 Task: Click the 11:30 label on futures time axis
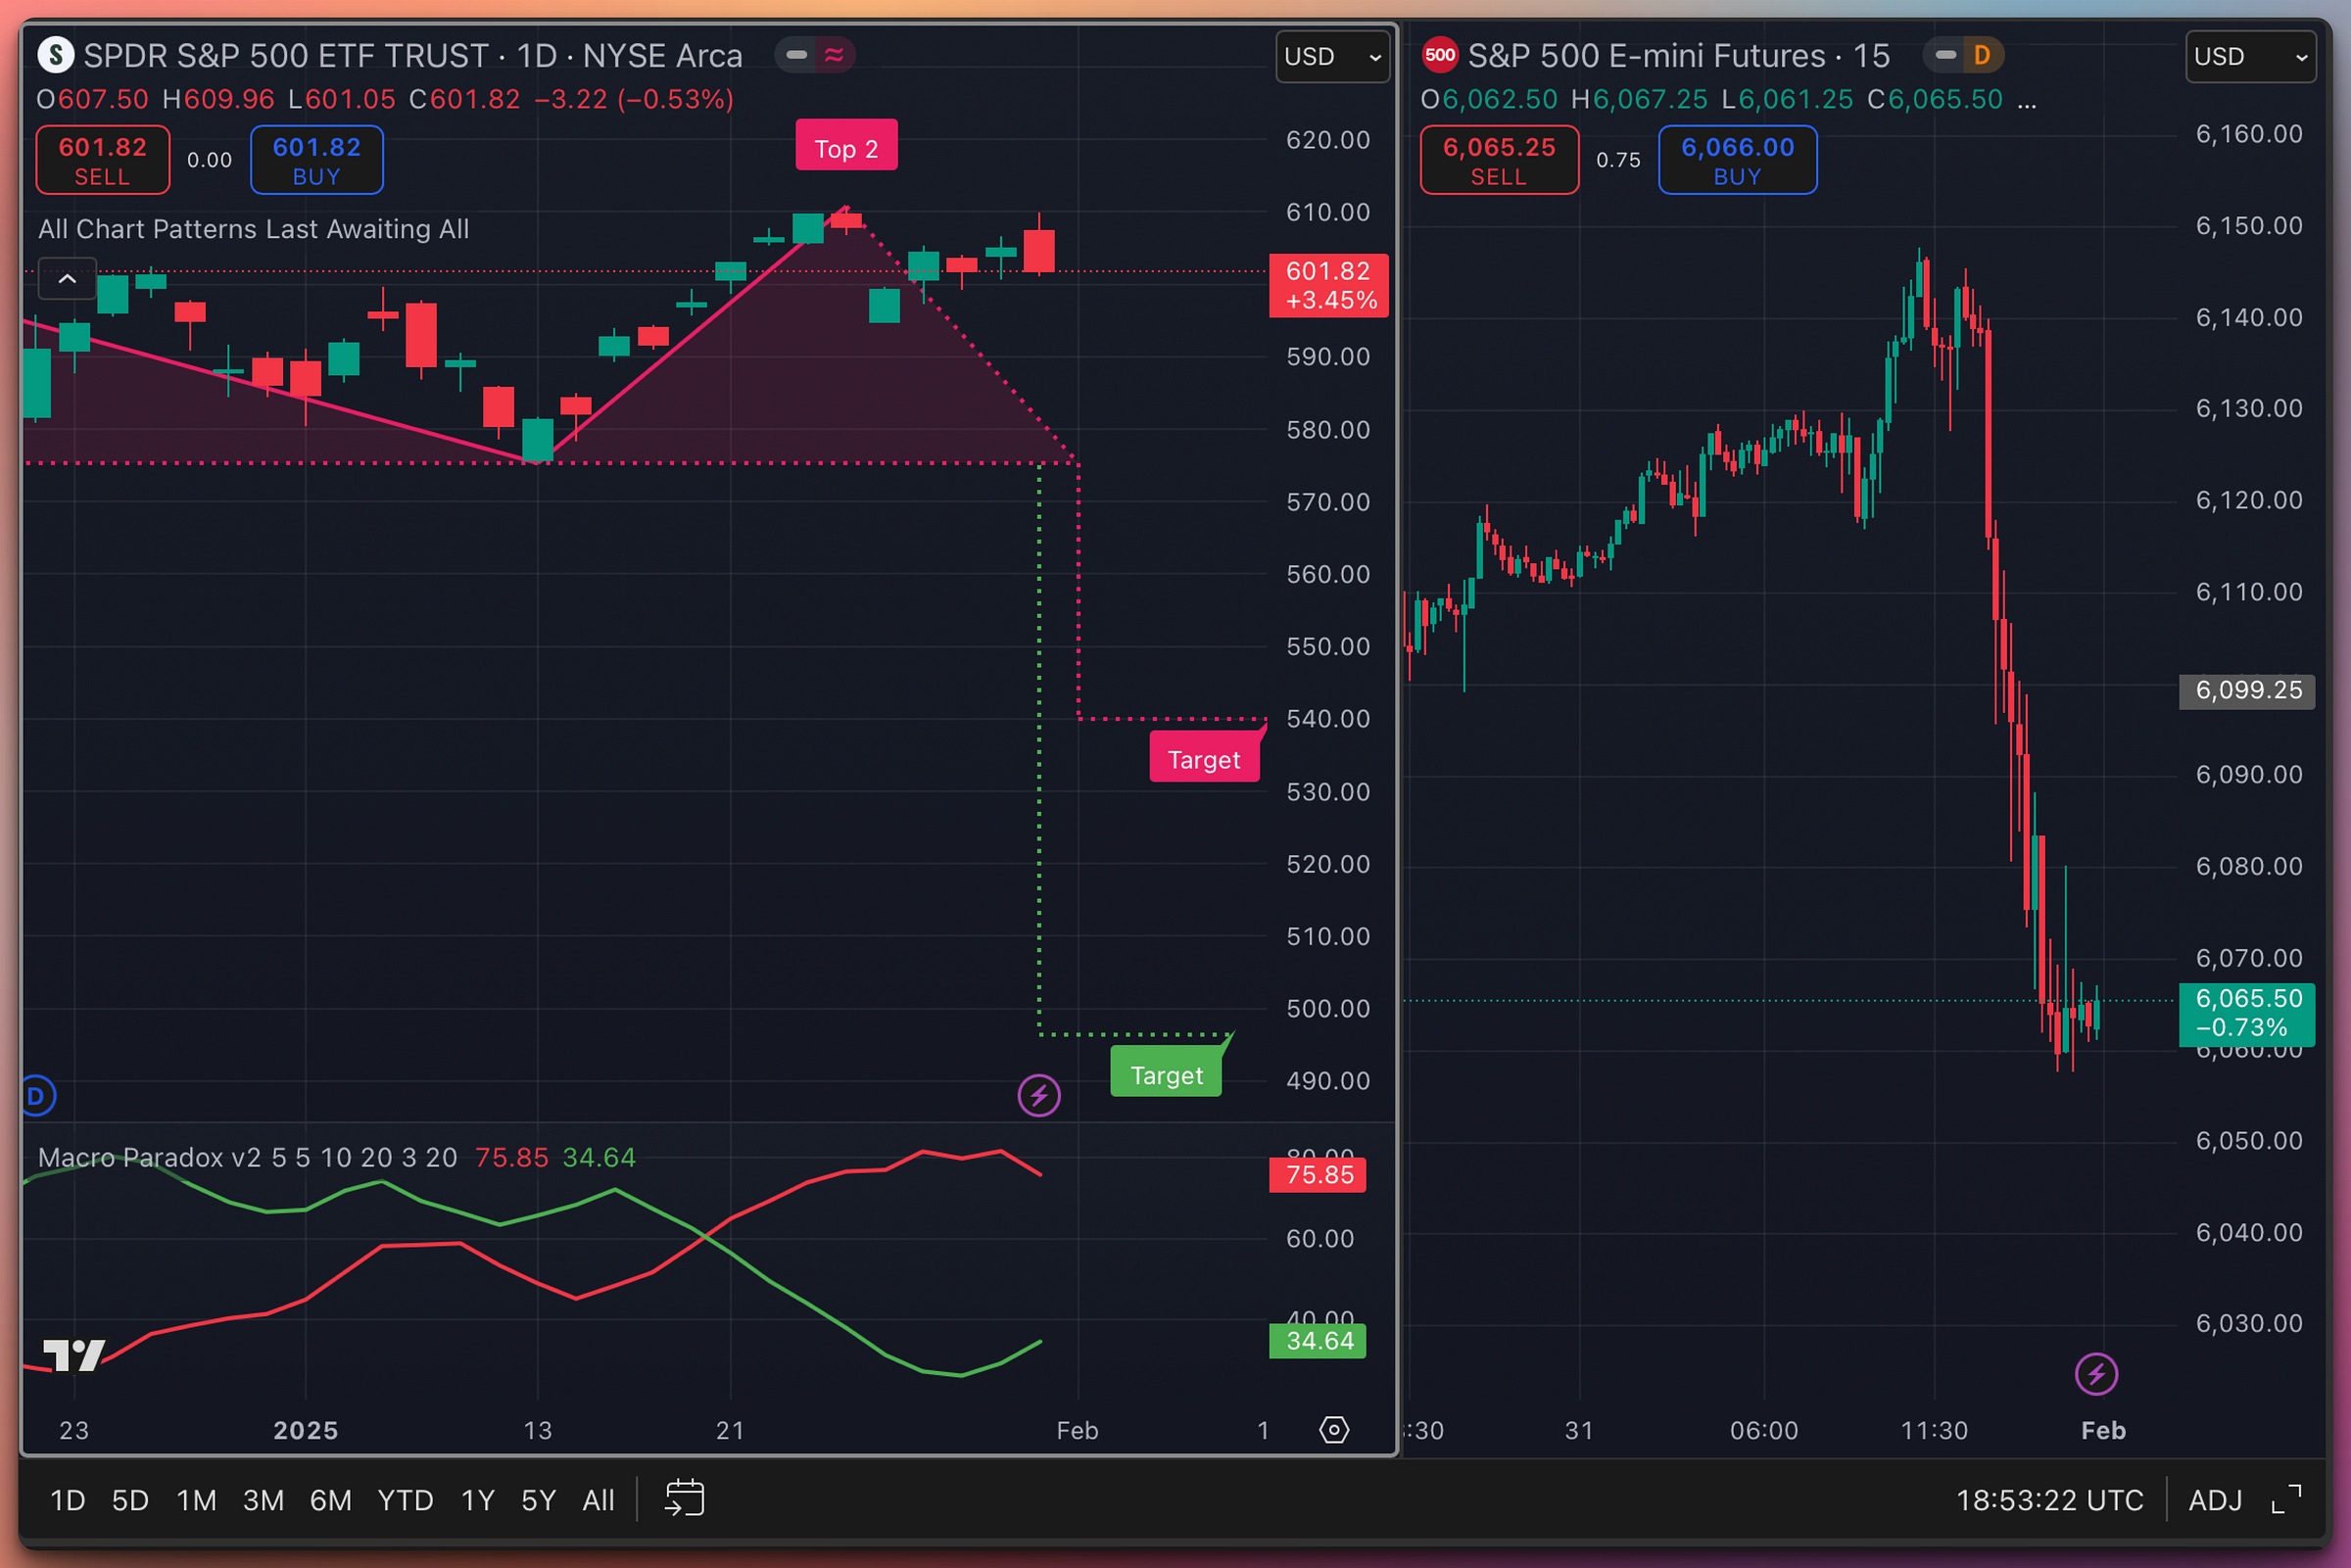[1934, 1430]
